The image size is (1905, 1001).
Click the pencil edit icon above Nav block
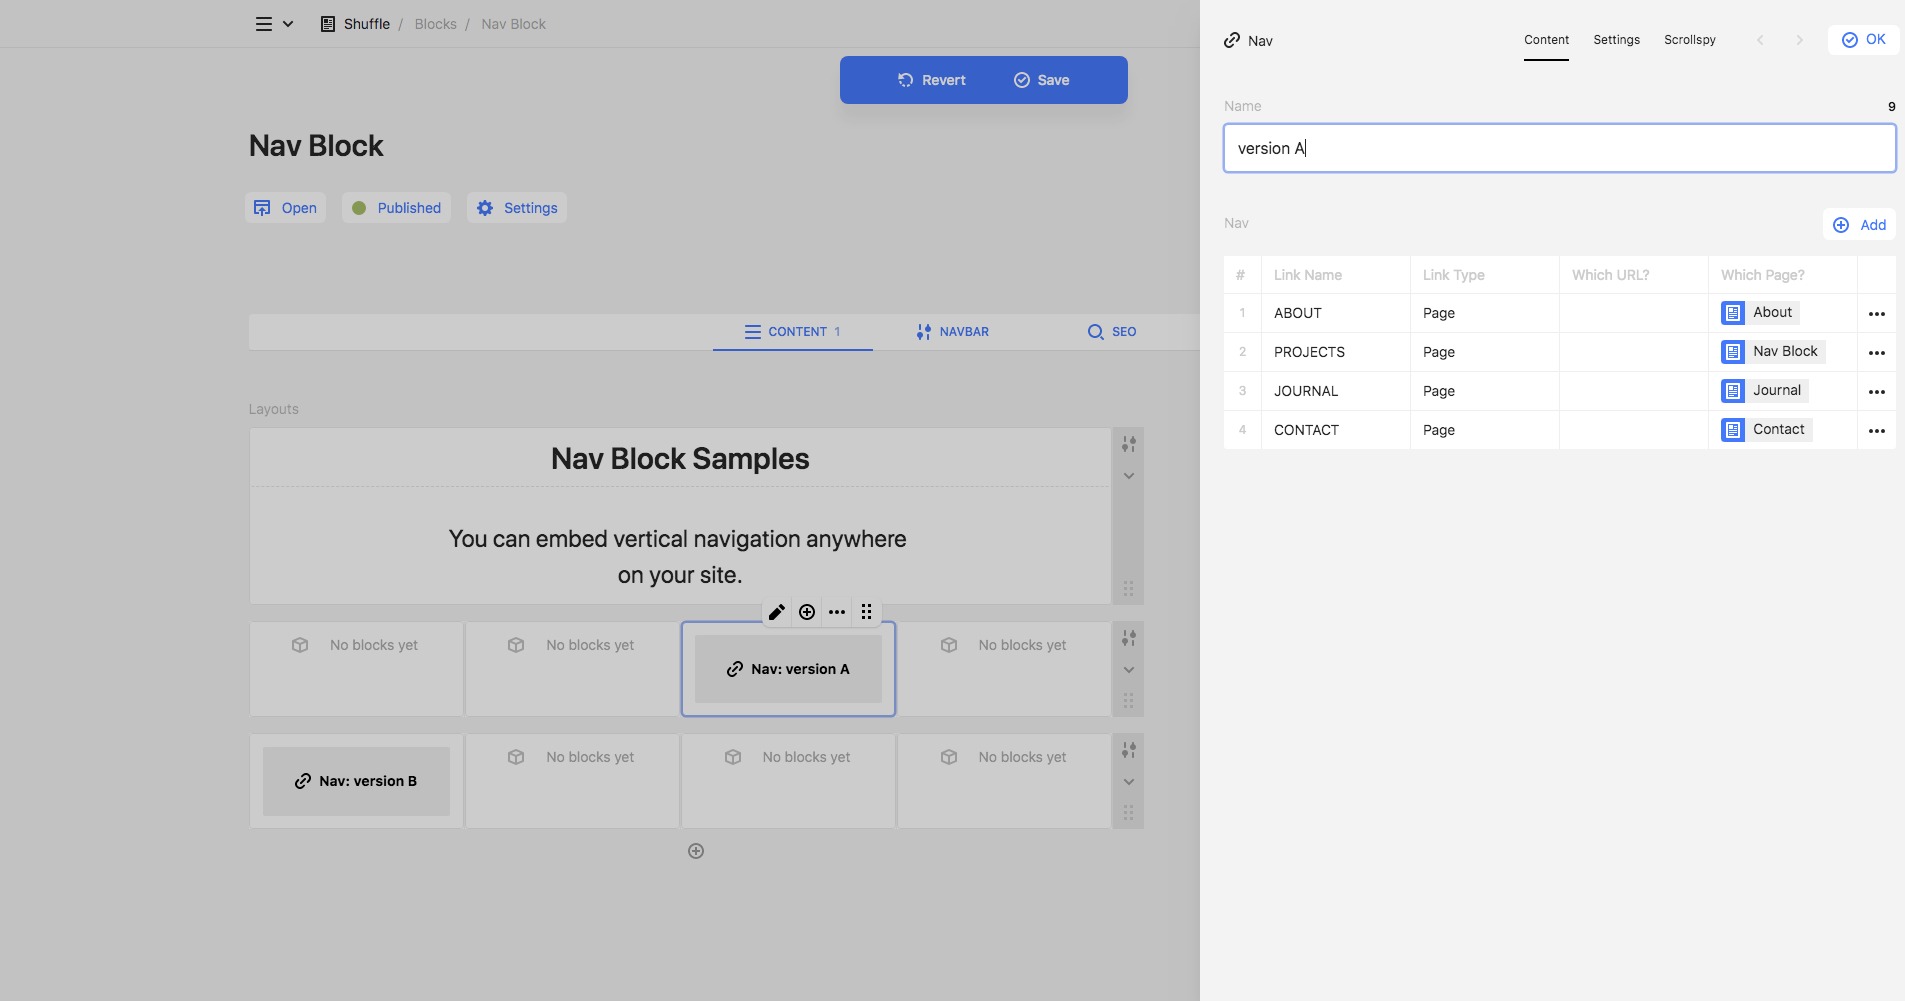[776, 612]
